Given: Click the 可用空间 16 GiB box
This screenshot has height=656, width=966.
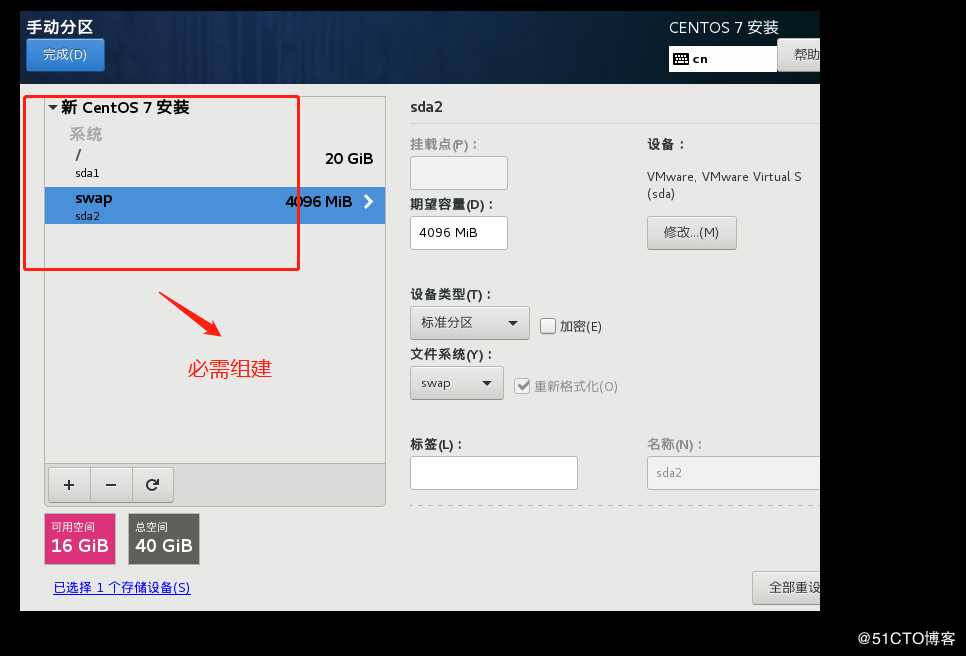Looking at the screenshot, I should point(80,539).
